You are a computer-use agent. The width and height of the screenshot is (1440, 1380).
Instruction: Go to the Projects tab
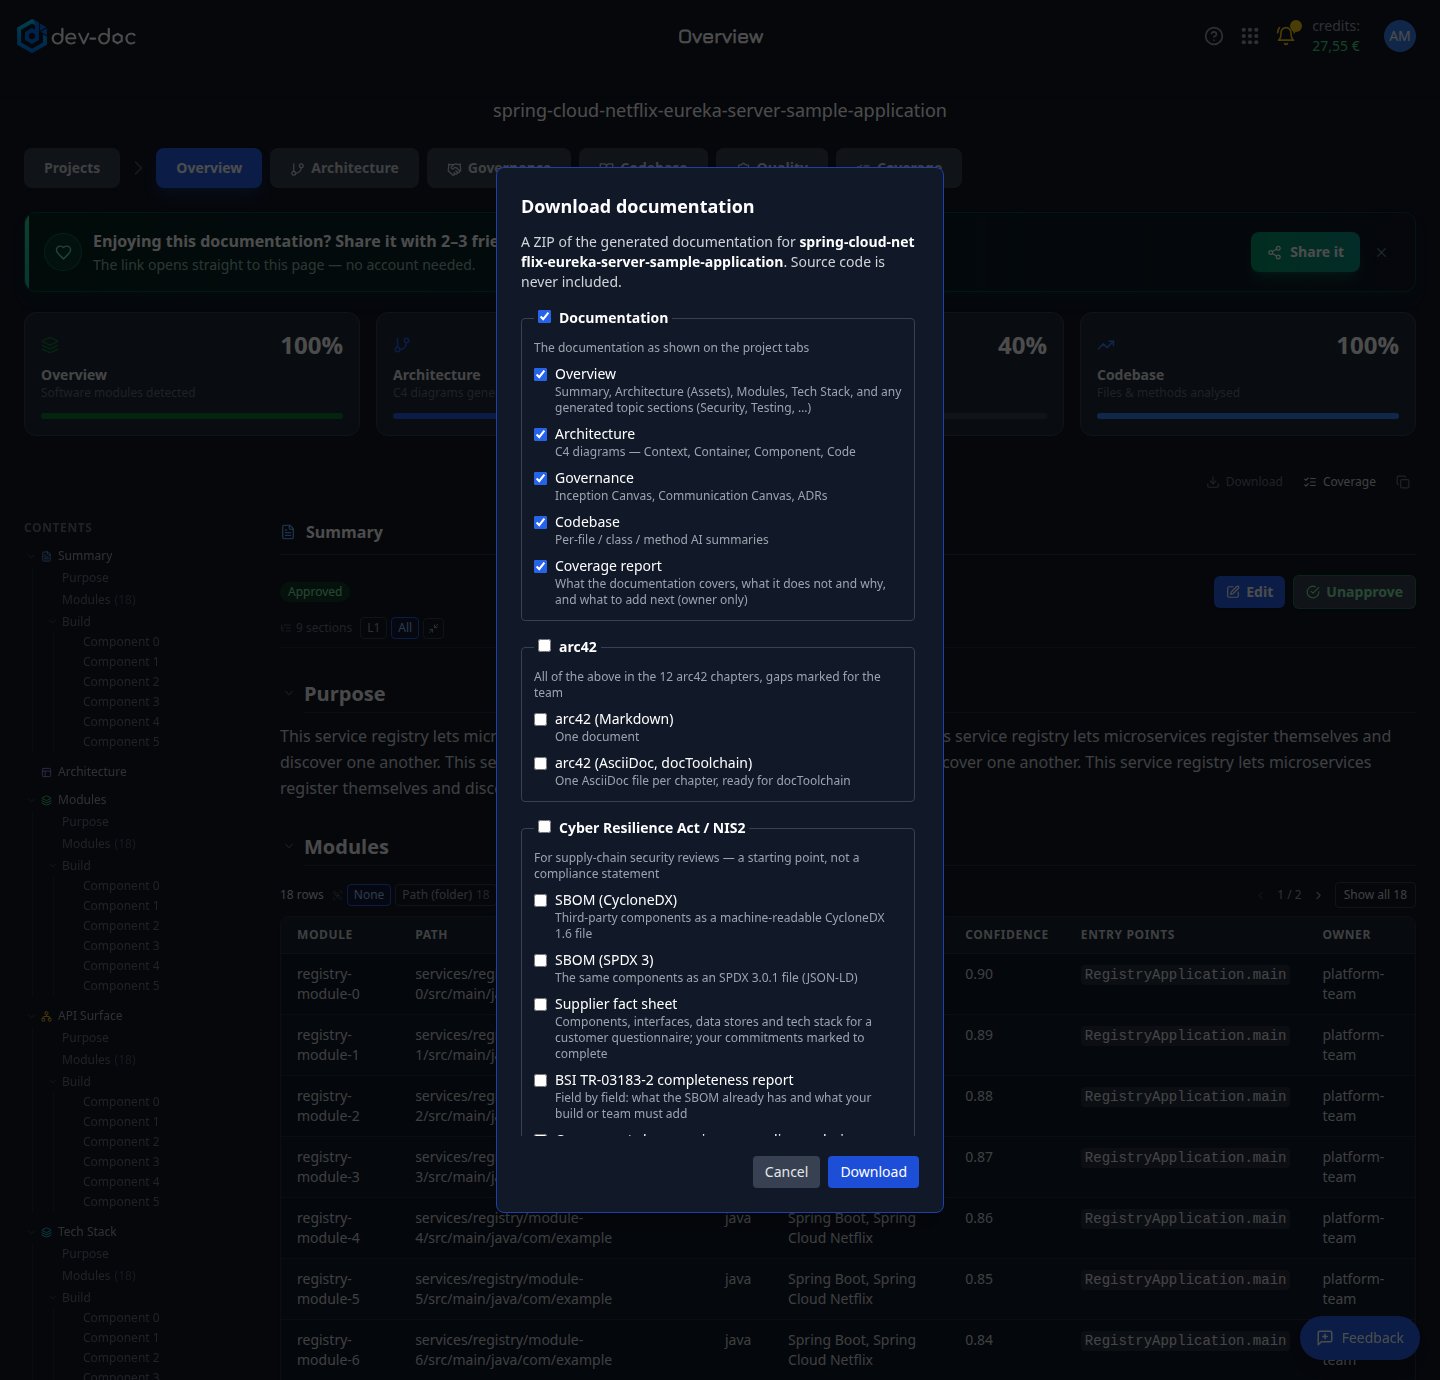[72, 168]
